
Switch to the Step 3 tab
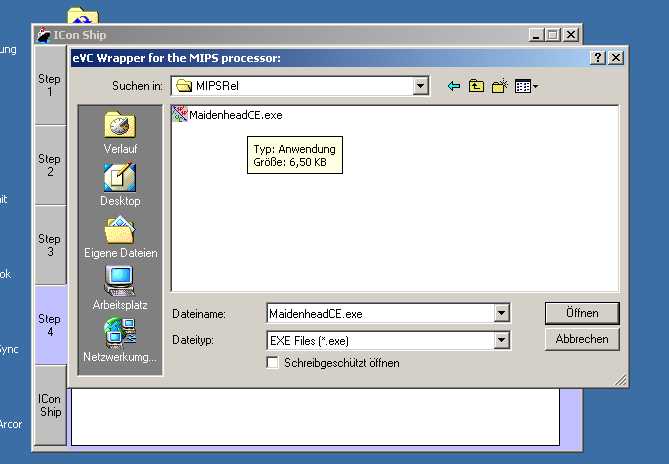[x=50, y=245]
